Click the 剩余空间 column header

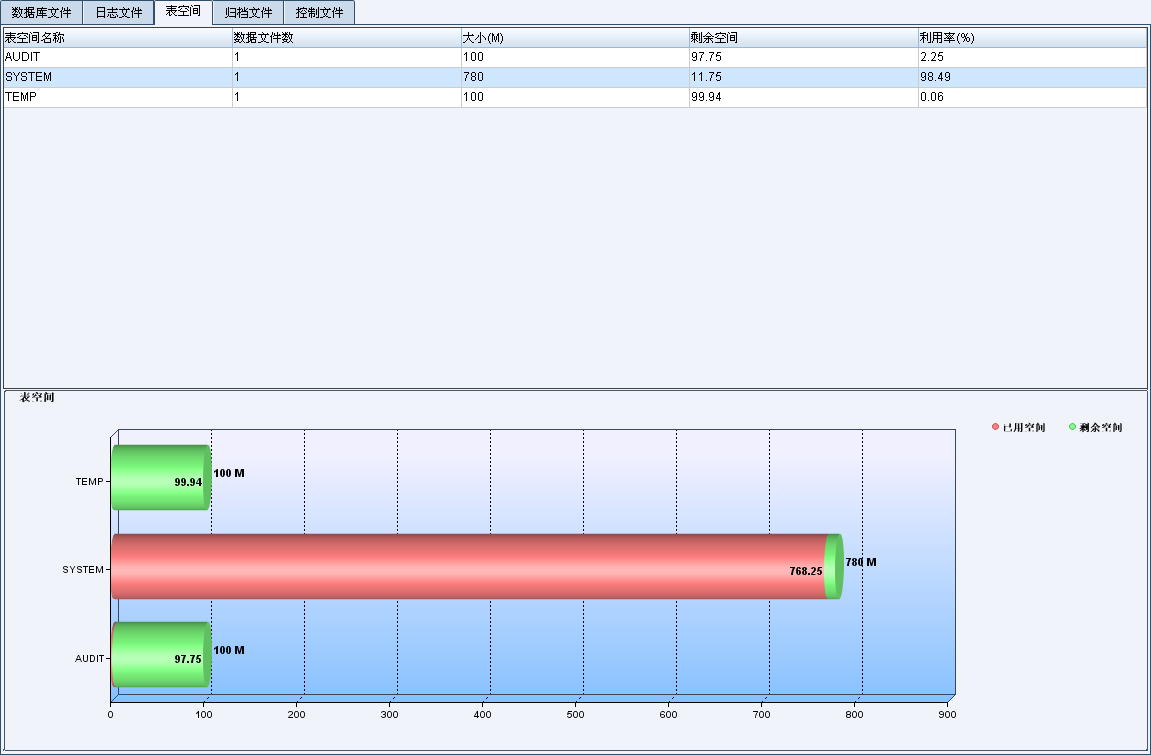coord(803,38)
